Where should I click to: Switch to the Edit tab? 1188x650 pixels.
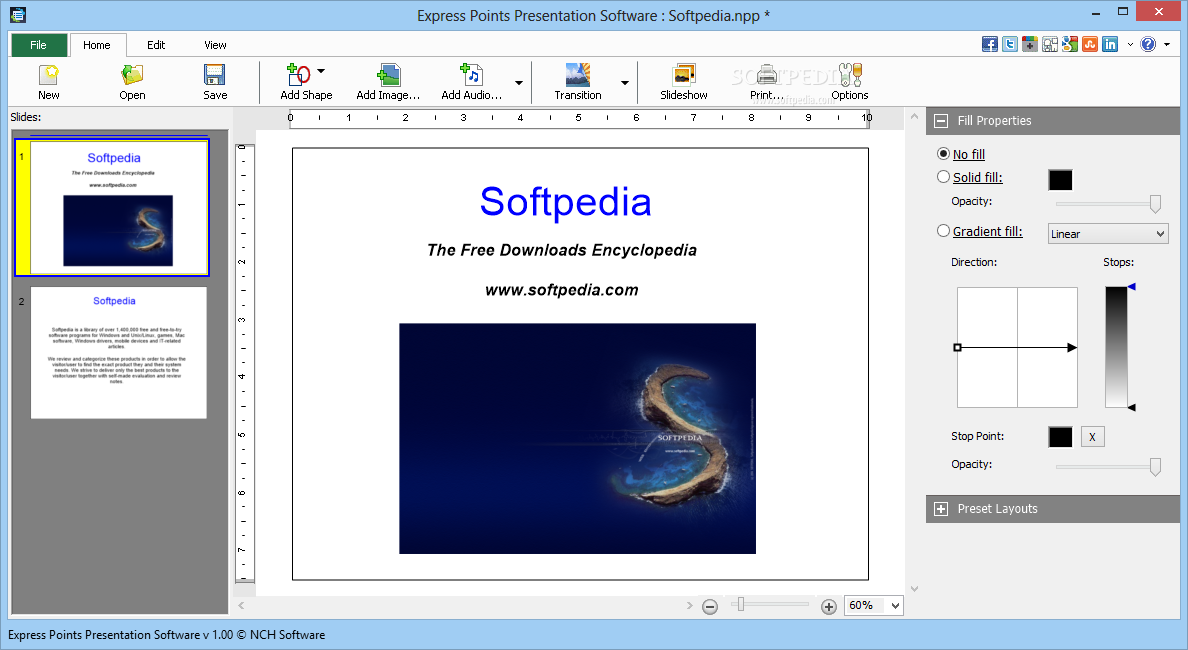pyautogui.click(x=156, y=45)
